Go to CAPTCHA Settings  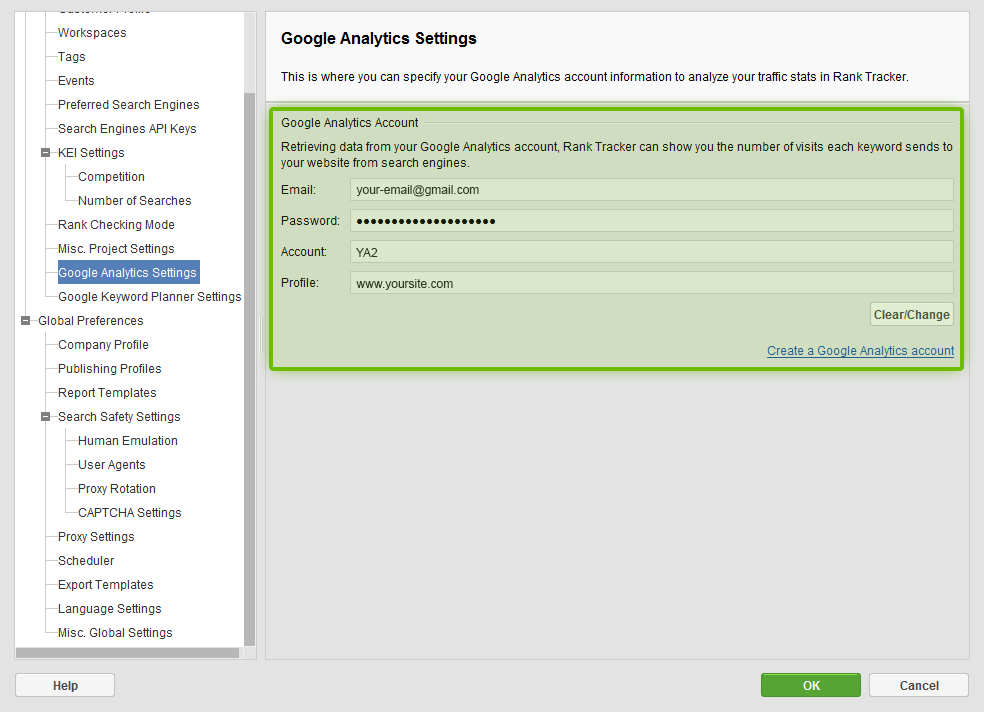pyautogui.click(x=129, y=513)
